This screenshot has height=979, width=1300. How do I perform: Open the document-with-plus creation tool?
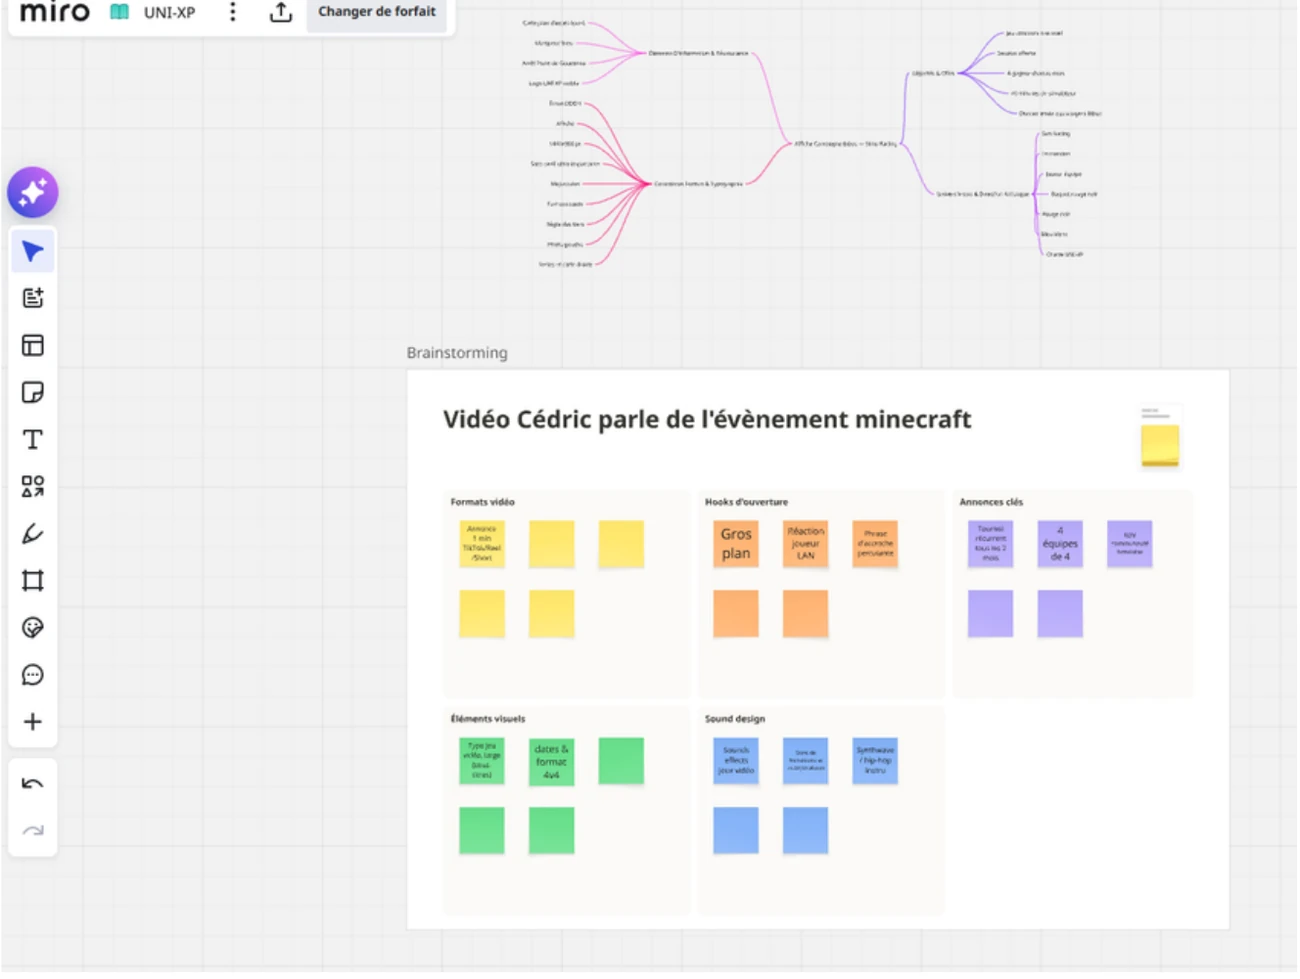(x=33, y=298)
